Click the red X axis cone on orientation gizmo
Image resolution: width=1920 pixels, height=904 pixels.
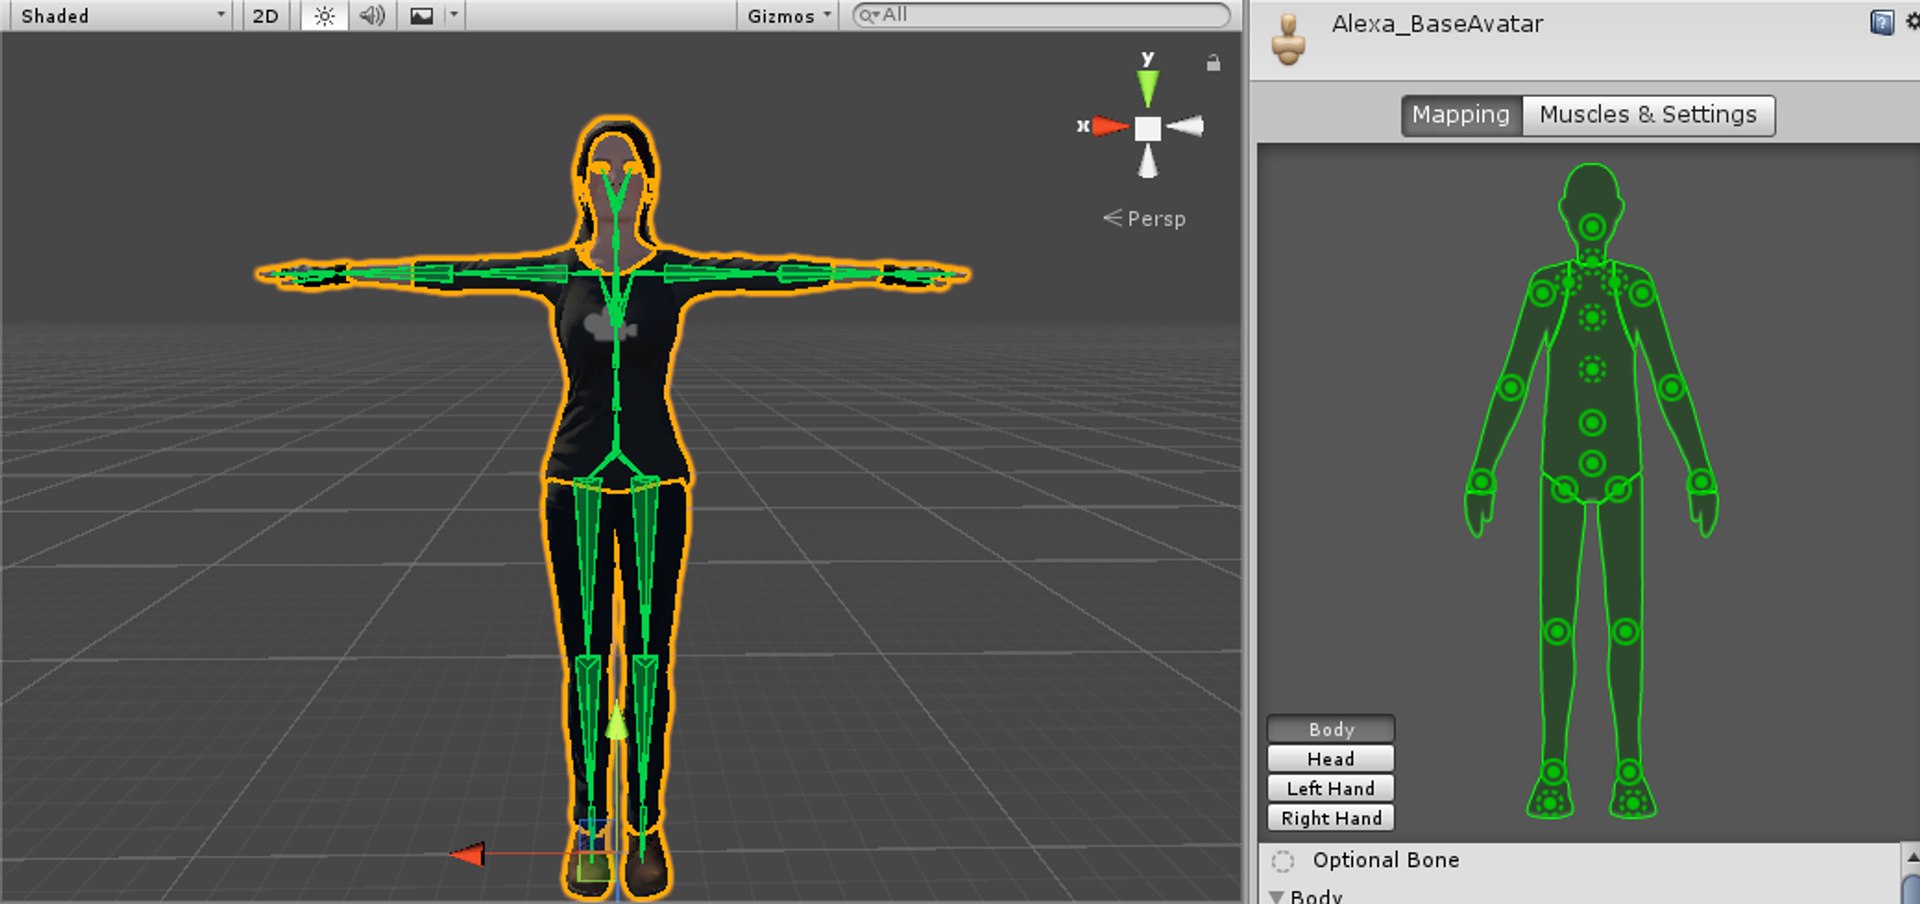point(1110,126)
